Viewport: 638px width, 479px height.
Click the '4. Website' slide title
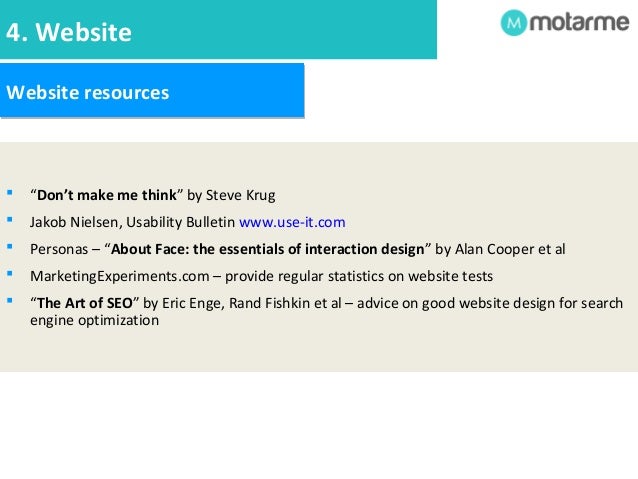[69, 32]
